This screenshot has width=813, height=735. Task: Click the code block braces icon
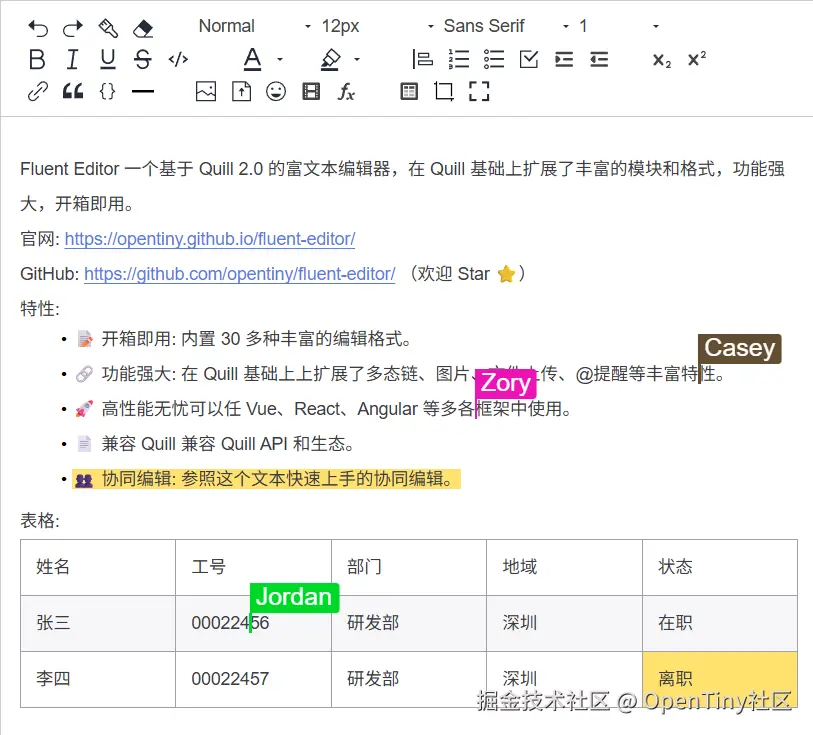(107, 92)
